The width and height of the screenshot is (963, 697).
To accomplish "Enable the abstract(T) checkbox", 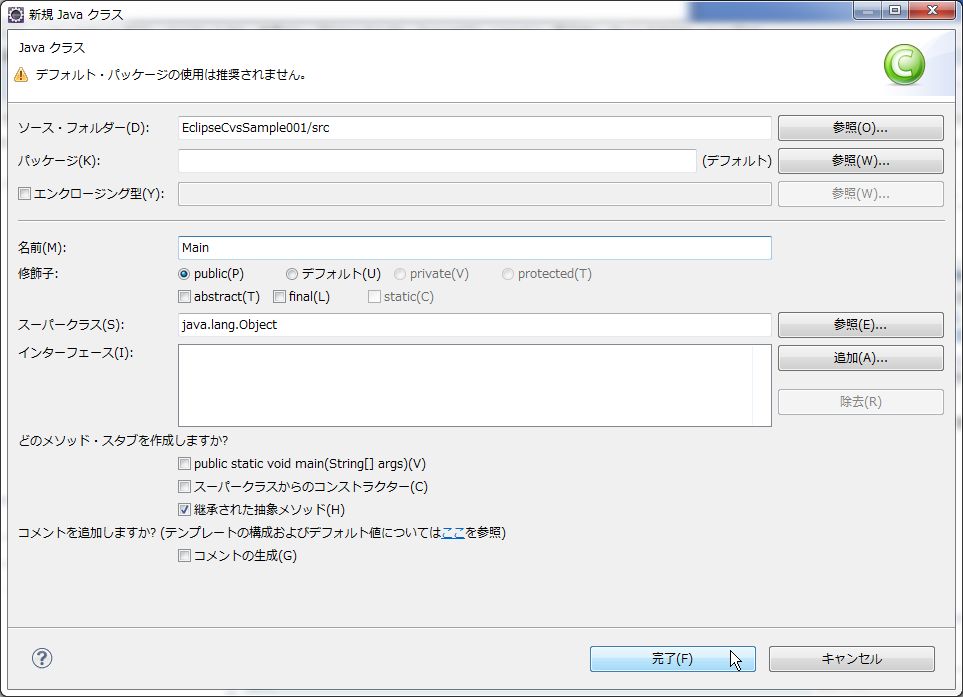I will coord(184,297).
